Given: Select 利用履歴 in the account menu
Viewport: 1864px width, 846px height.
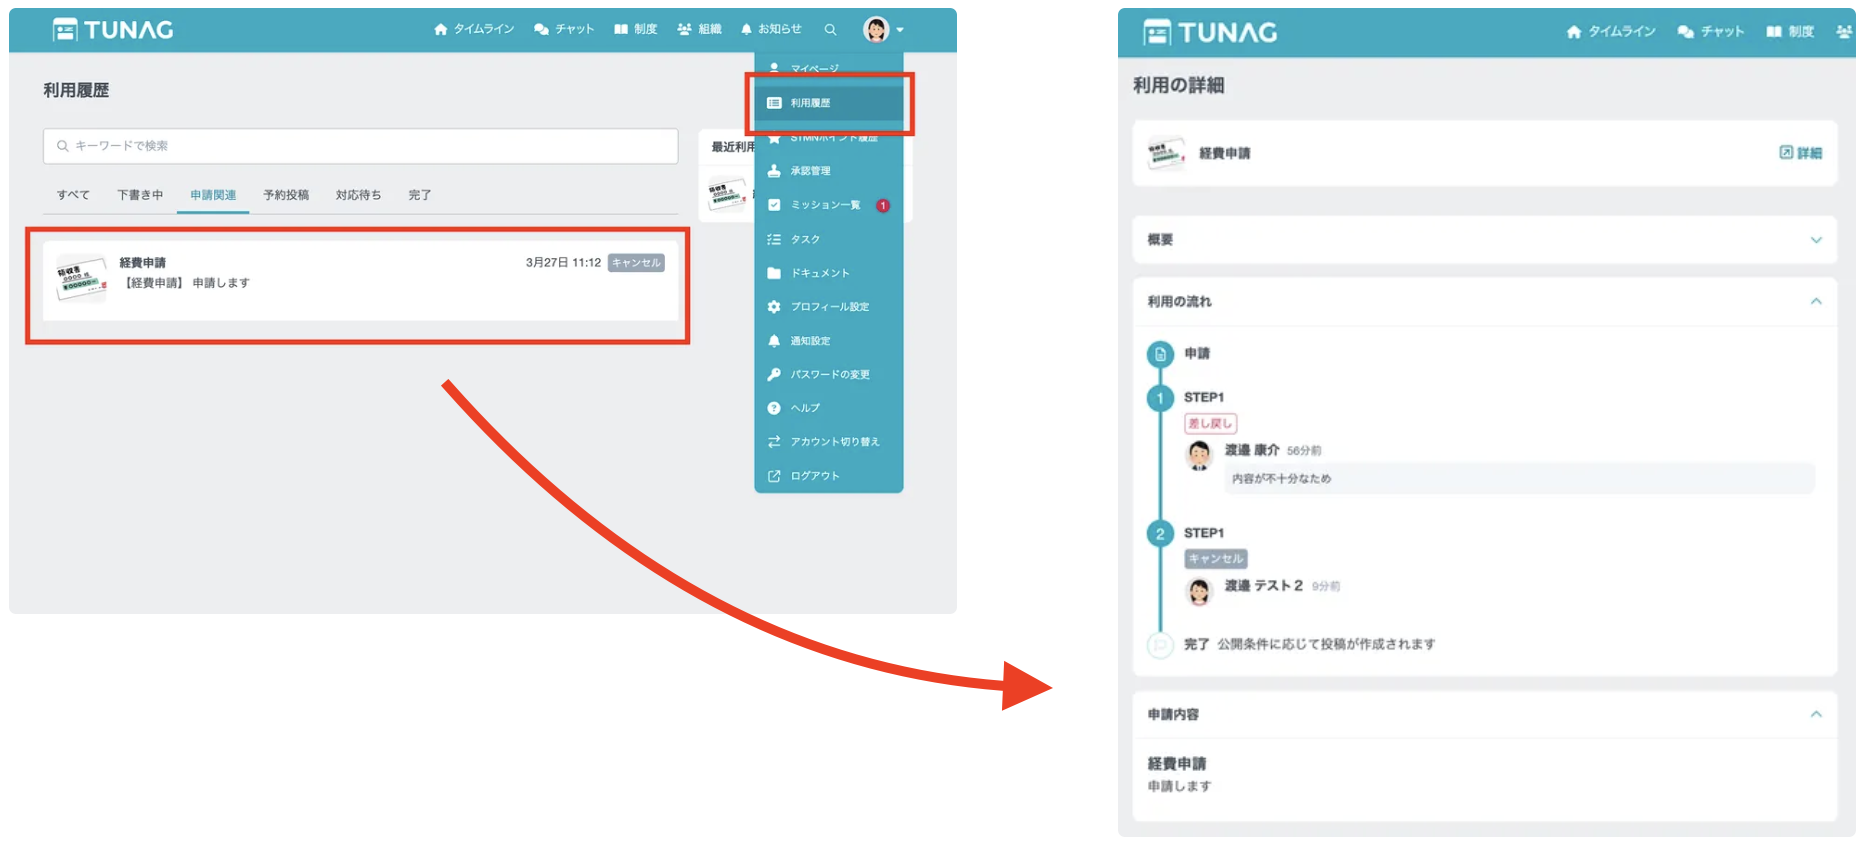Looking at the screenshot, I should (810, 103).
